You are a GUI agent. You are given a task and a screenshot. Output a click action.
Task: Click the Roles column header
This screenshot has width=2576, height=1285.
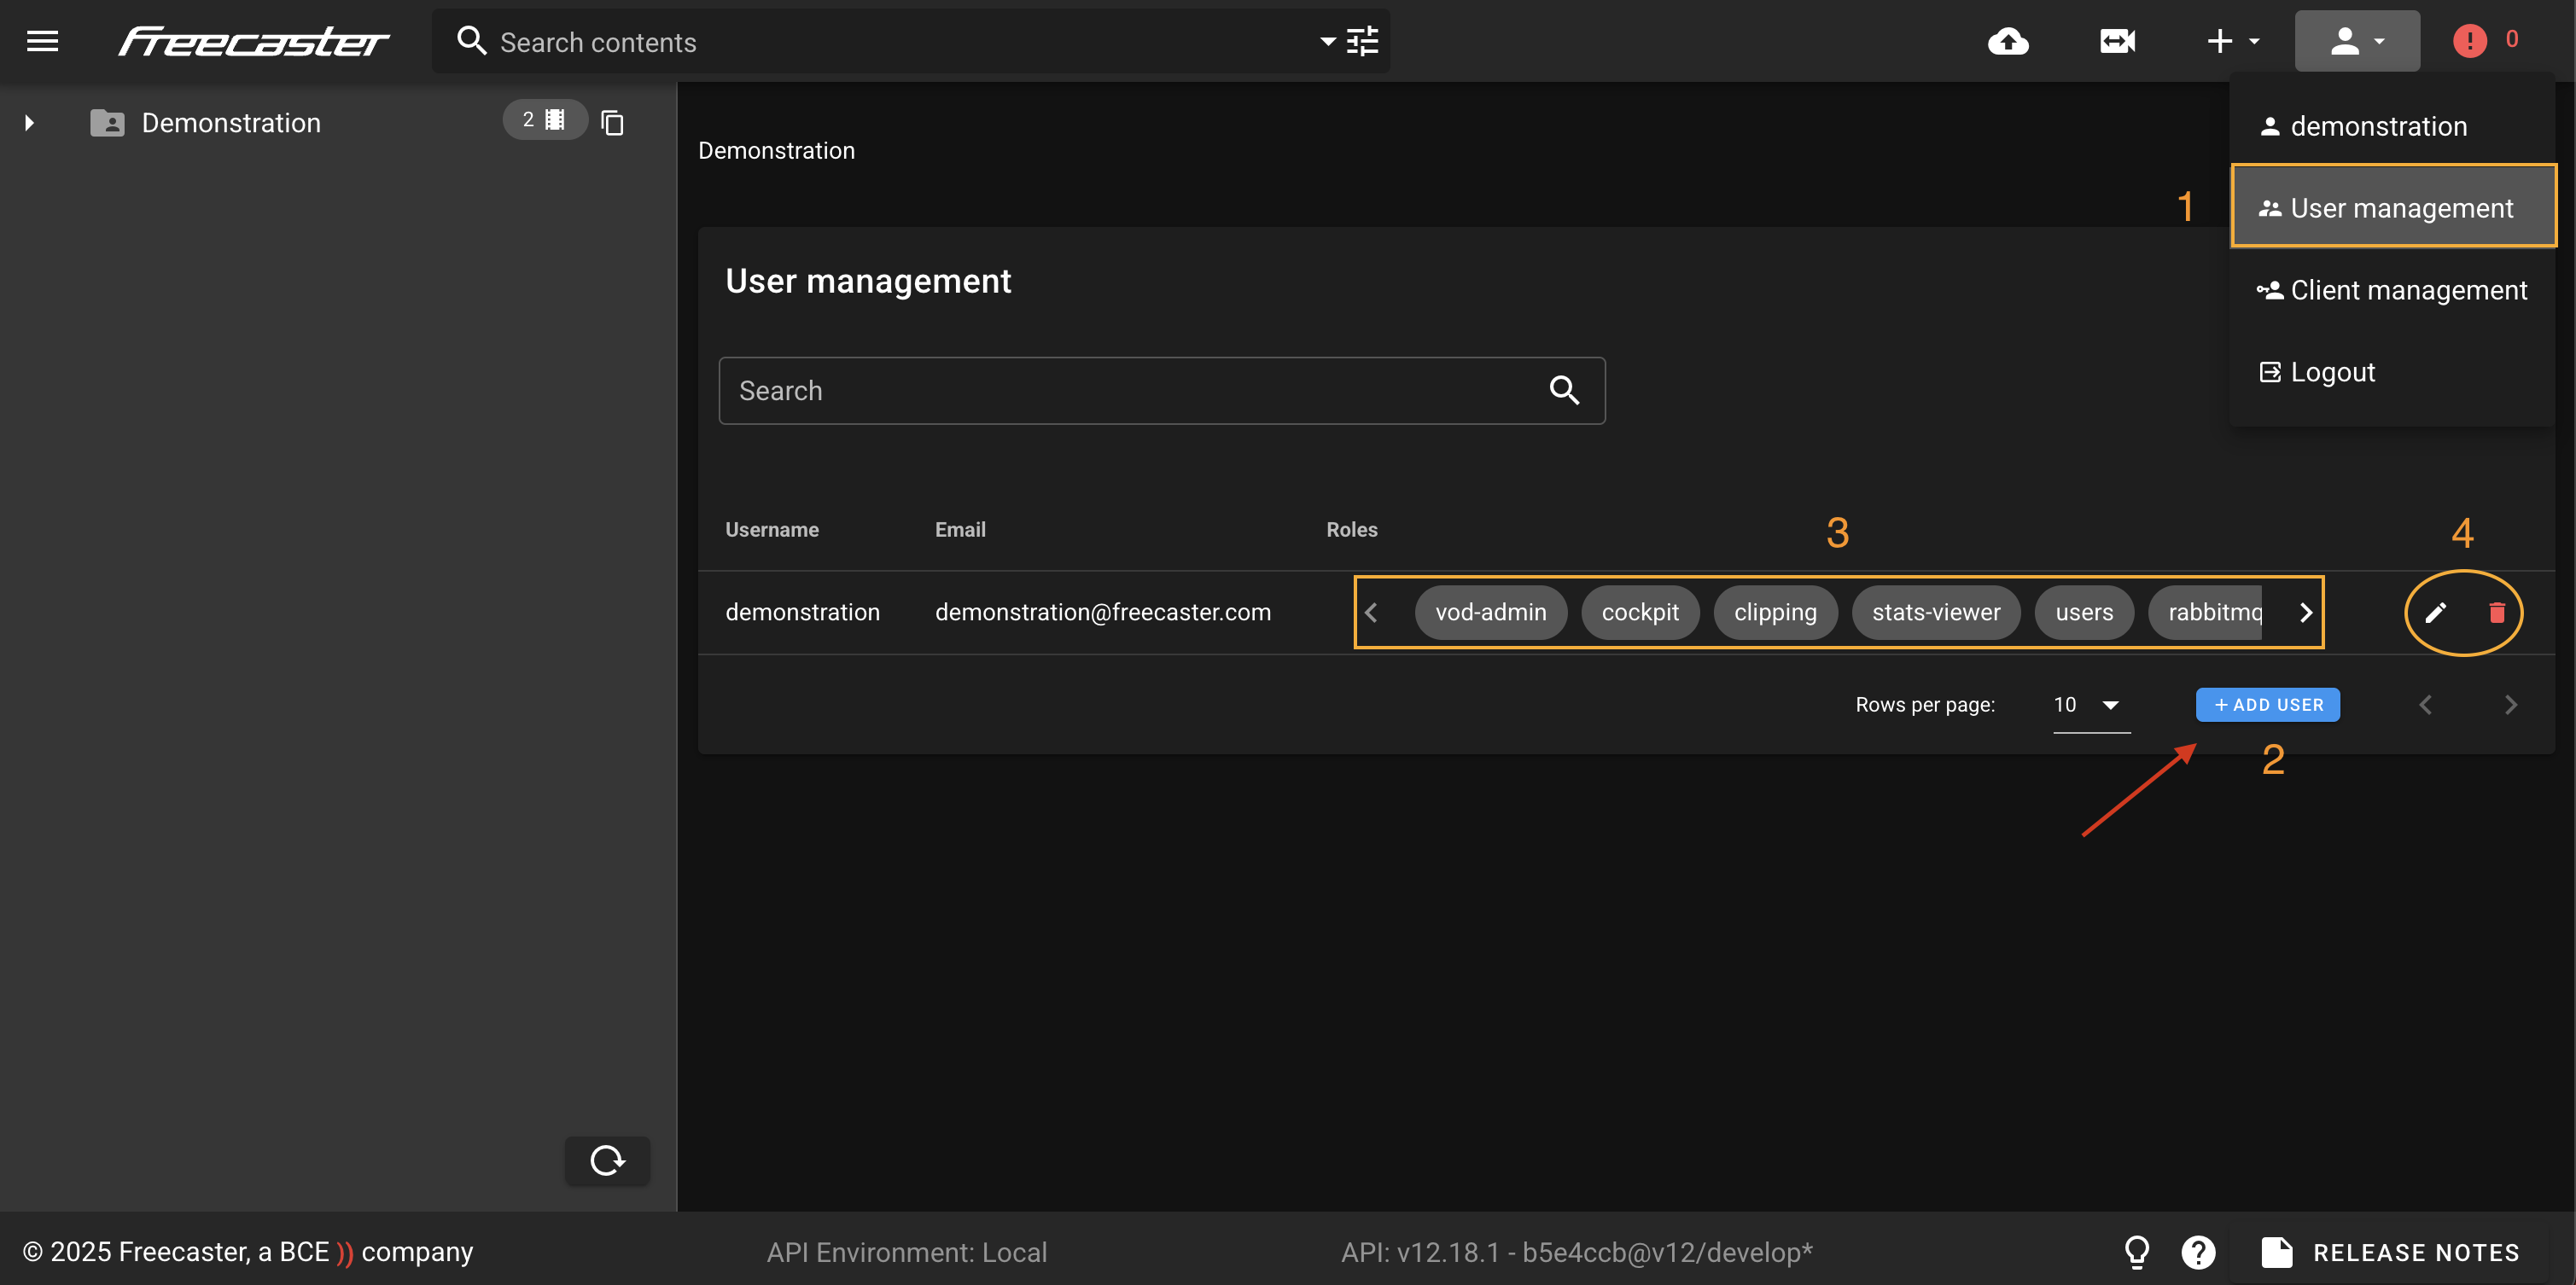pos(1352,530)
